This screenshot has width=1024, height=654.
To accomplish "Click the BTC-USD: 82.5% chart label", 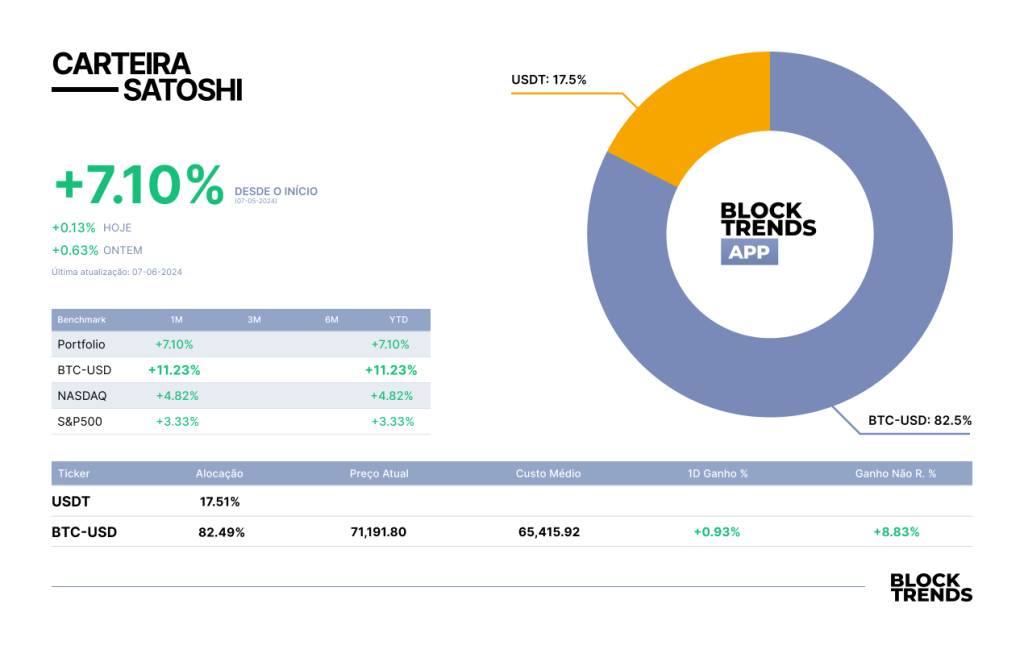I will point(920,420).
